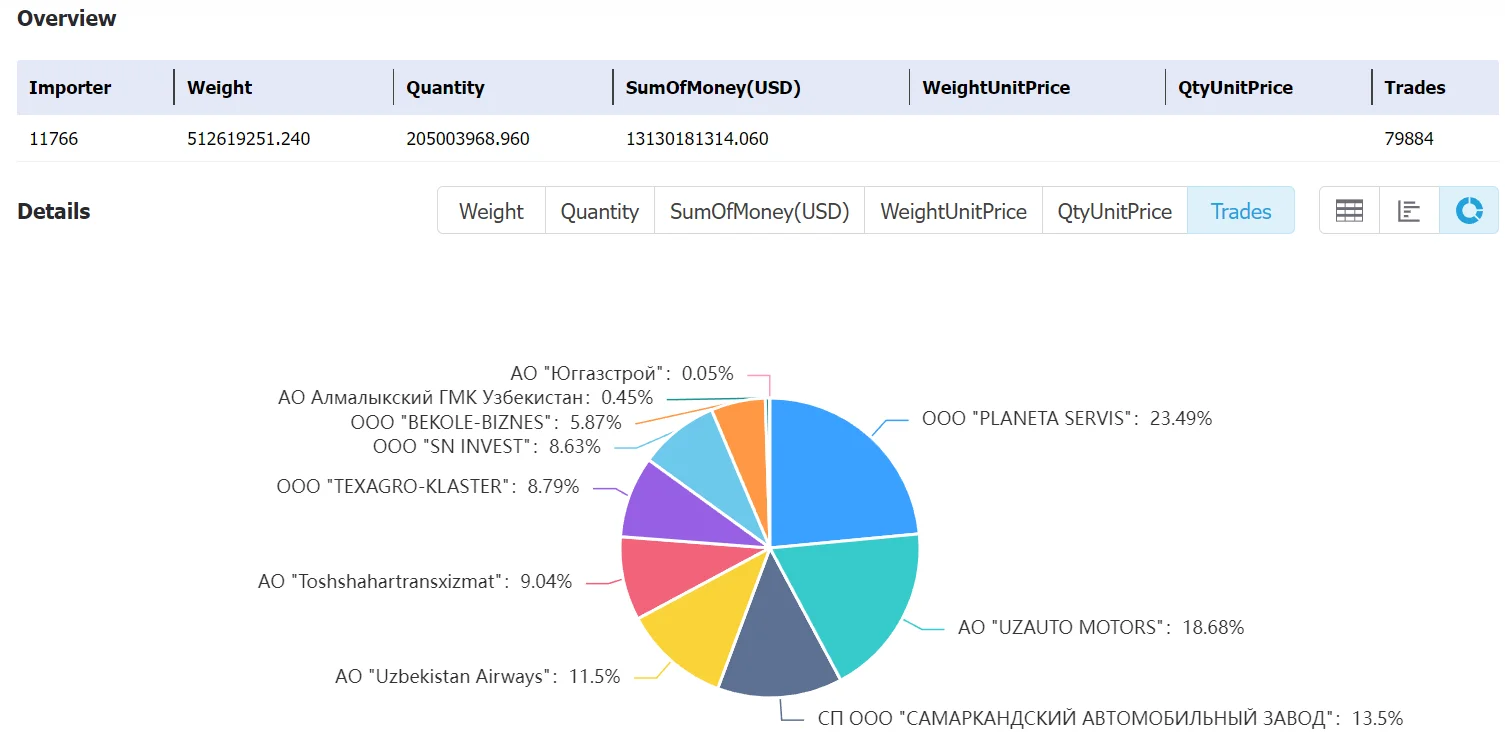The height and width of the screenshot is (754, 1505).
Task: Click the Trades column header in overview
Action: point(1414,87)
